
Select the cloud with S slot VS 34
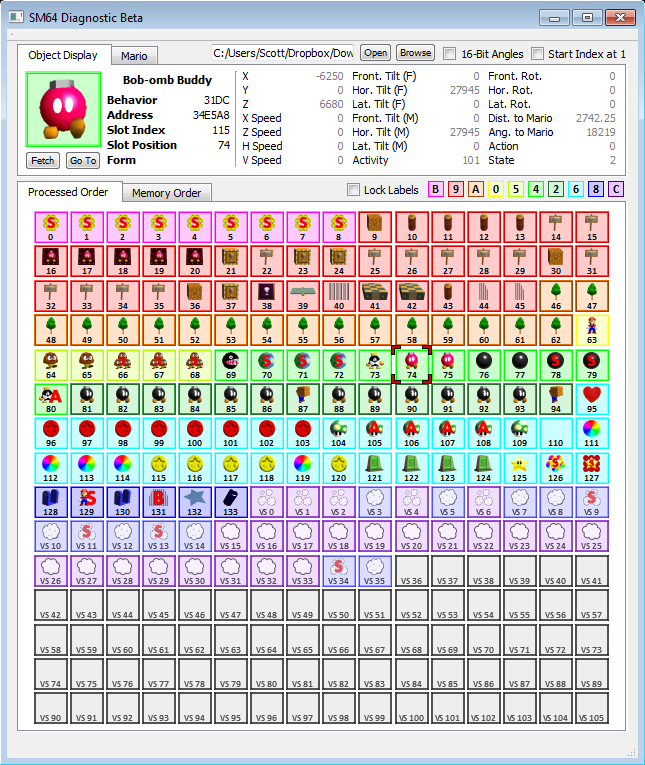tap(339, 571)
